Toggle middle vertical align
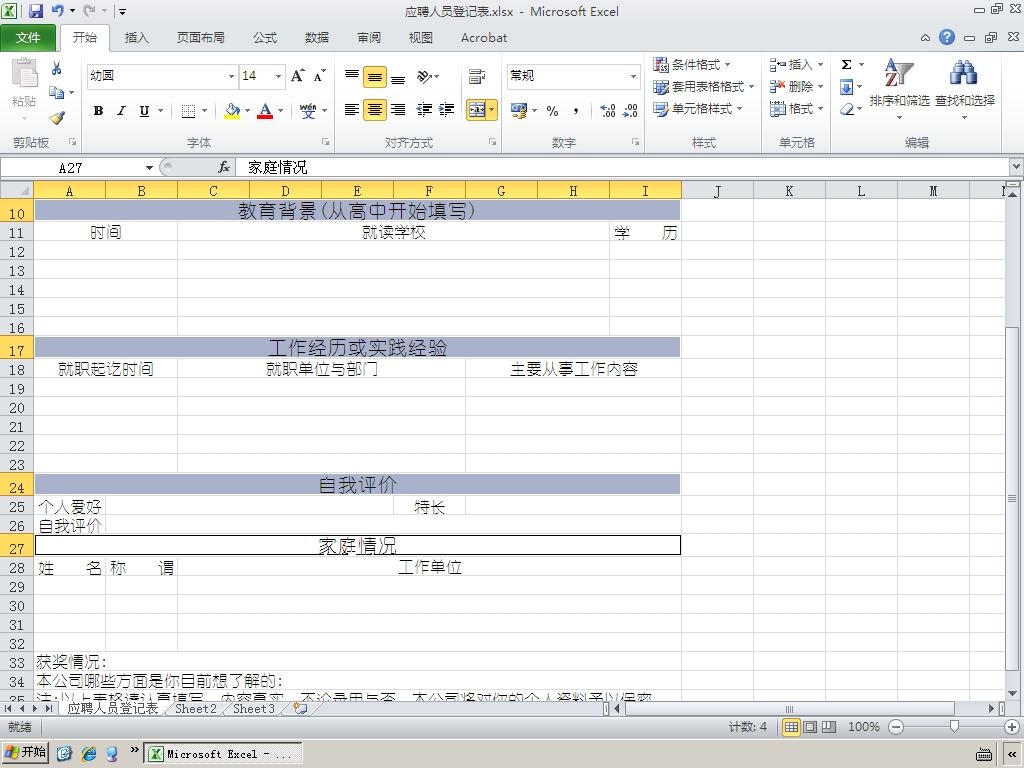The height and width of the screenshot is (768, 1024). pyautogui.click(x=375, y=76)
